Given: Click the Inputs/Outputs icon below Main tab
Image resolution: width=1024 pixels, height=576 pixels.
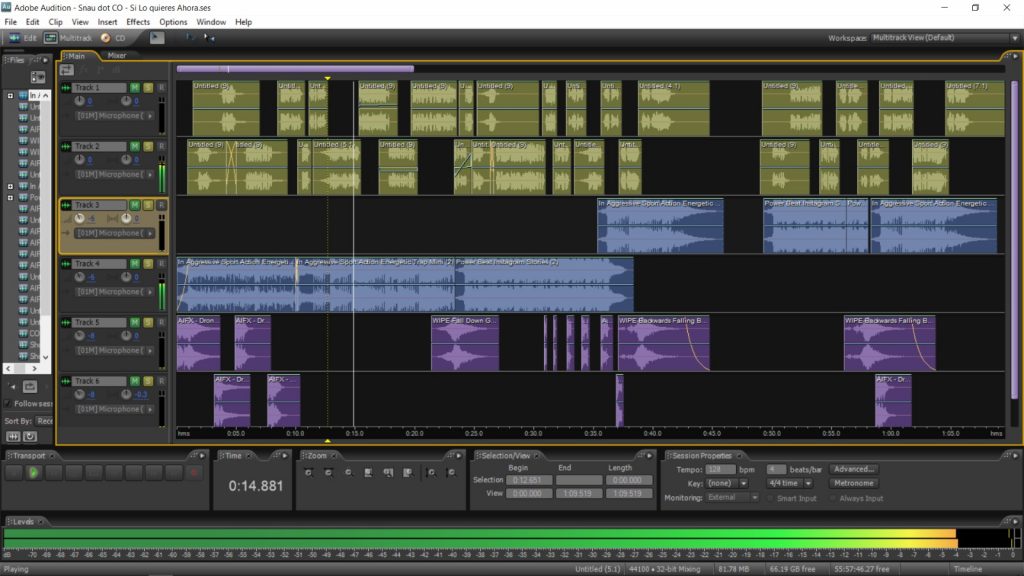Looking at the screenshot, I should coord(67,70).
